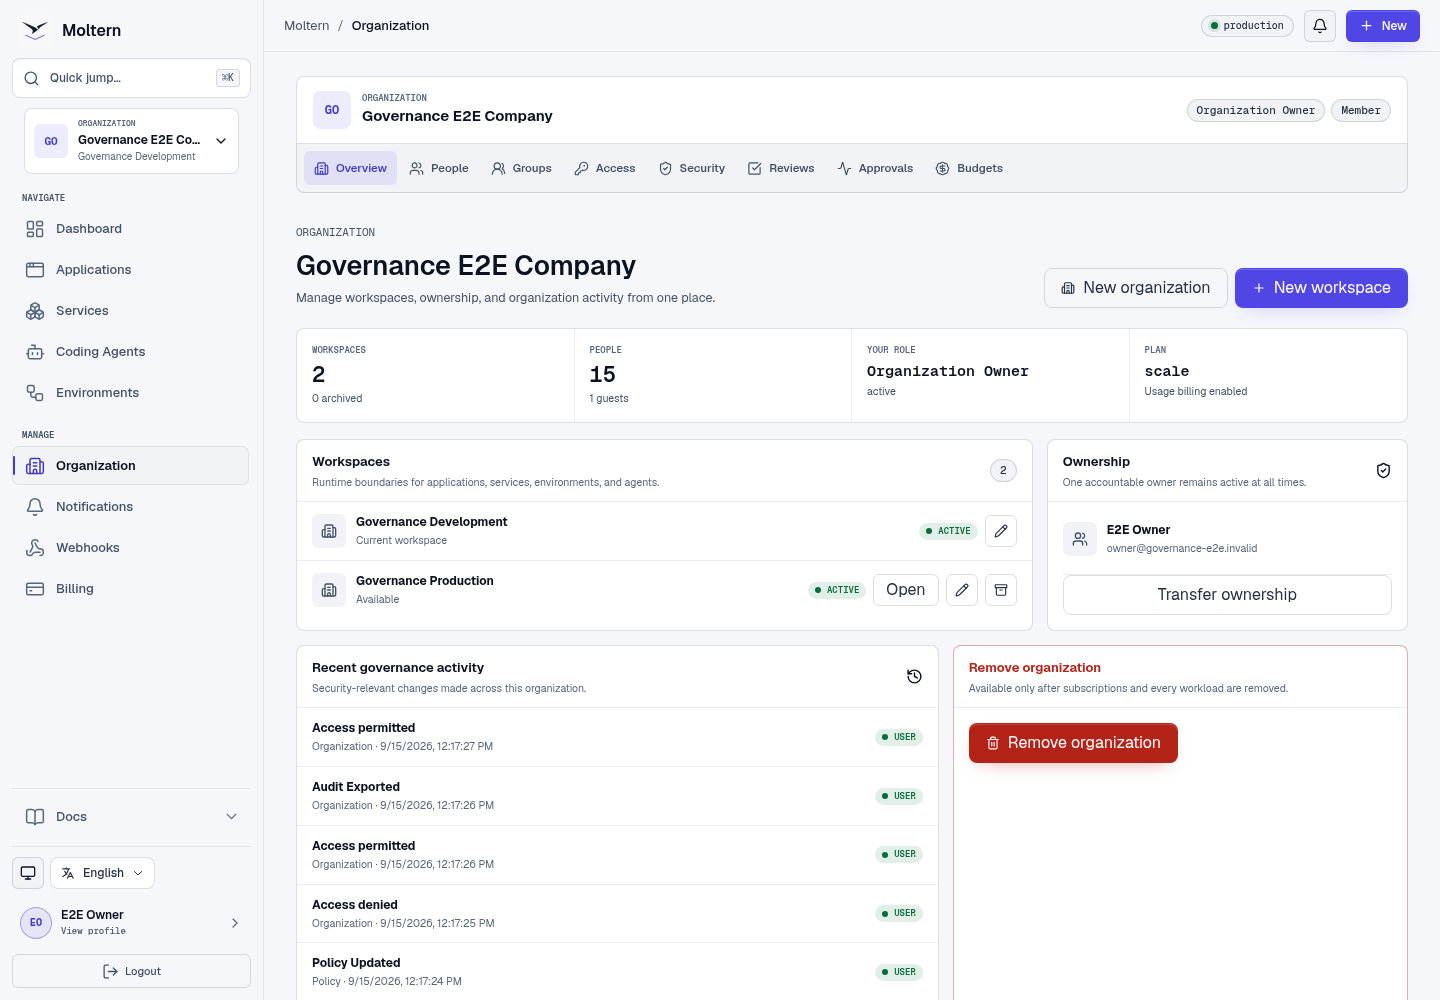Open Billing in the sidebar
Viewport: 1440px width, 1000px height.
[x=131, y=589]
